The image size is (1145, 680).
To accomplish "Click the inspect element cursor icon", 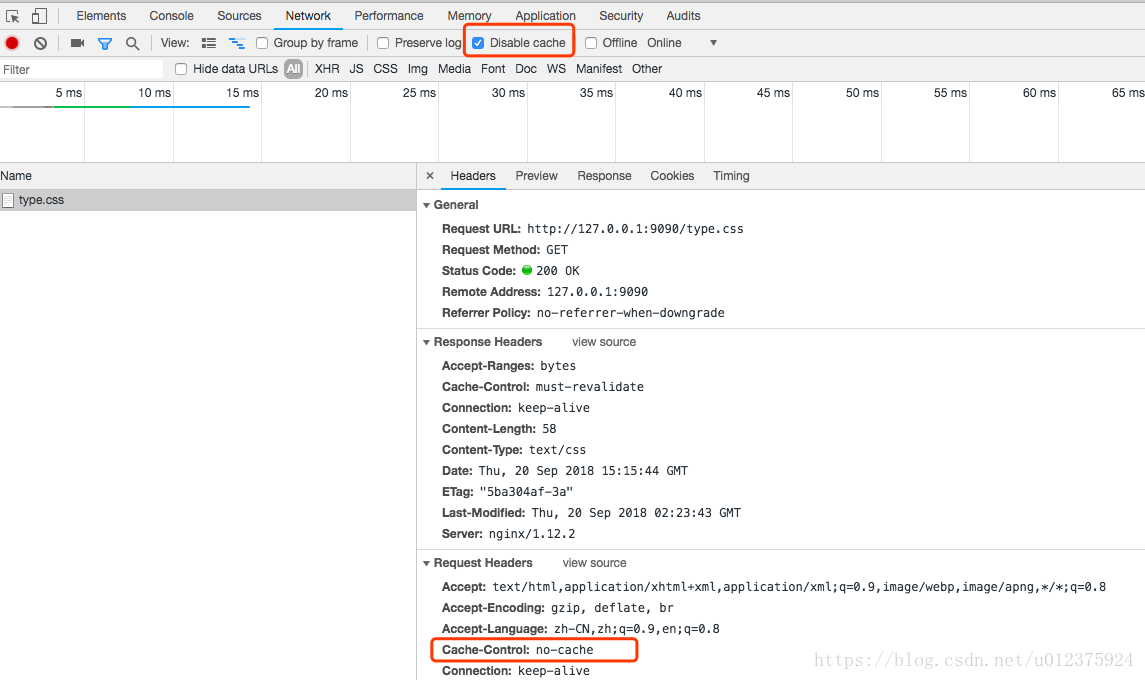I will pos(13,16).
